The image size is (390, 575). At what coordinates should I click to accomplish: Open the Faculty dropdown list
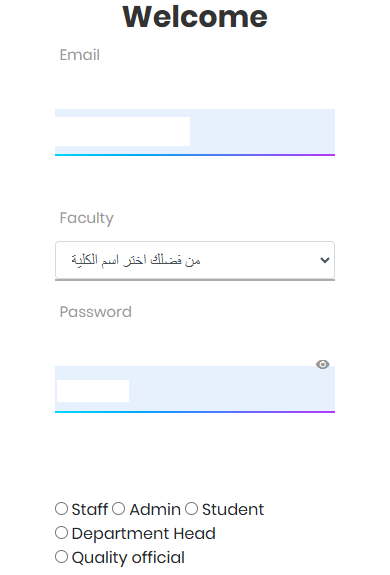tap(195, 260)
